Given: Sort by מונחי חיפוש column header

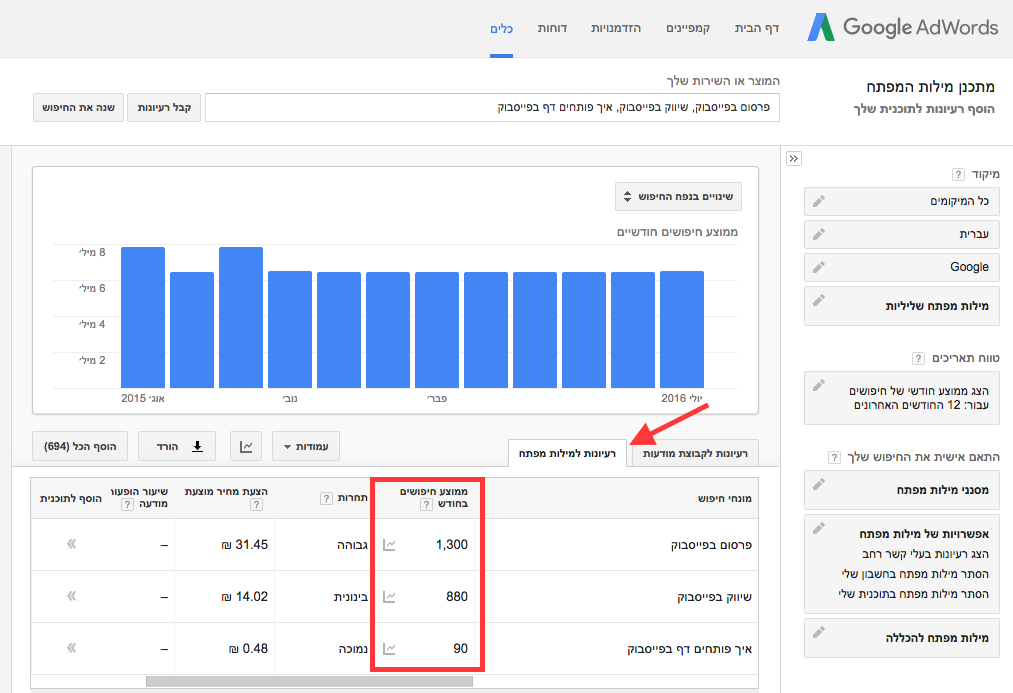Looking at the screenshot, I should pos(725,498).
